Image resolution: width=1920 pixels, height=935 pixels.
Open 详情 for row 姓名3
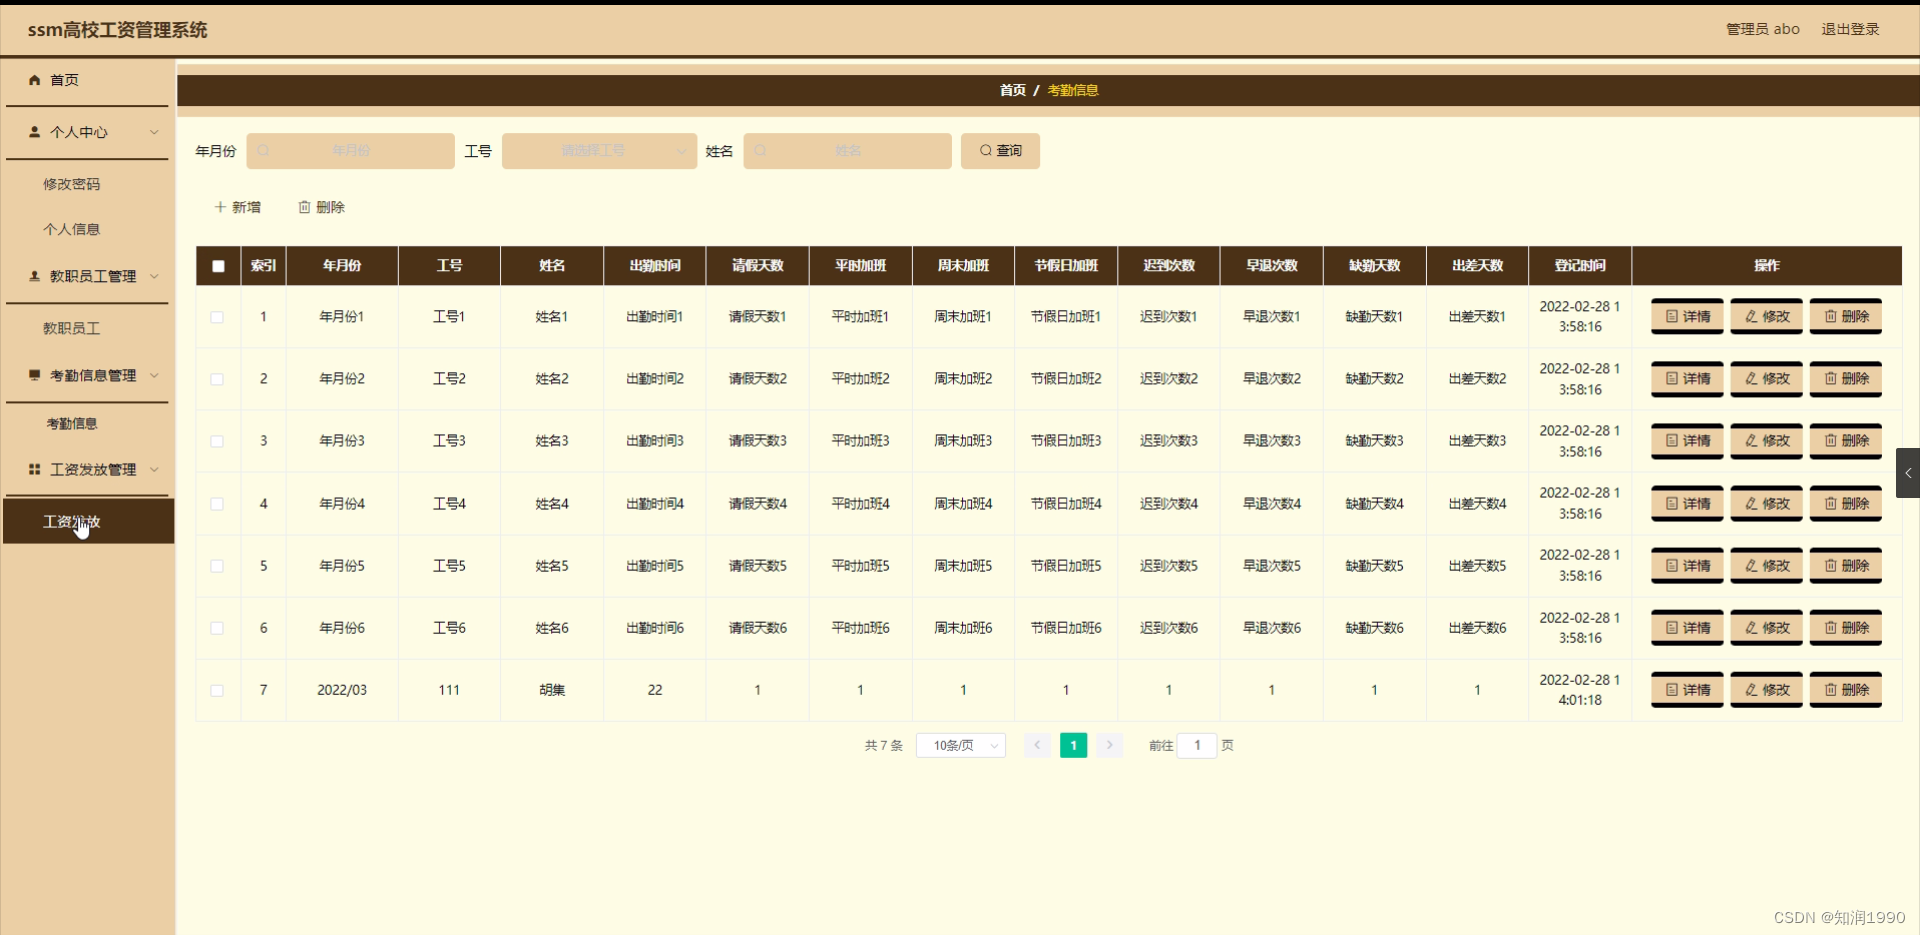pyautogui.click(x=1687, y=441)
